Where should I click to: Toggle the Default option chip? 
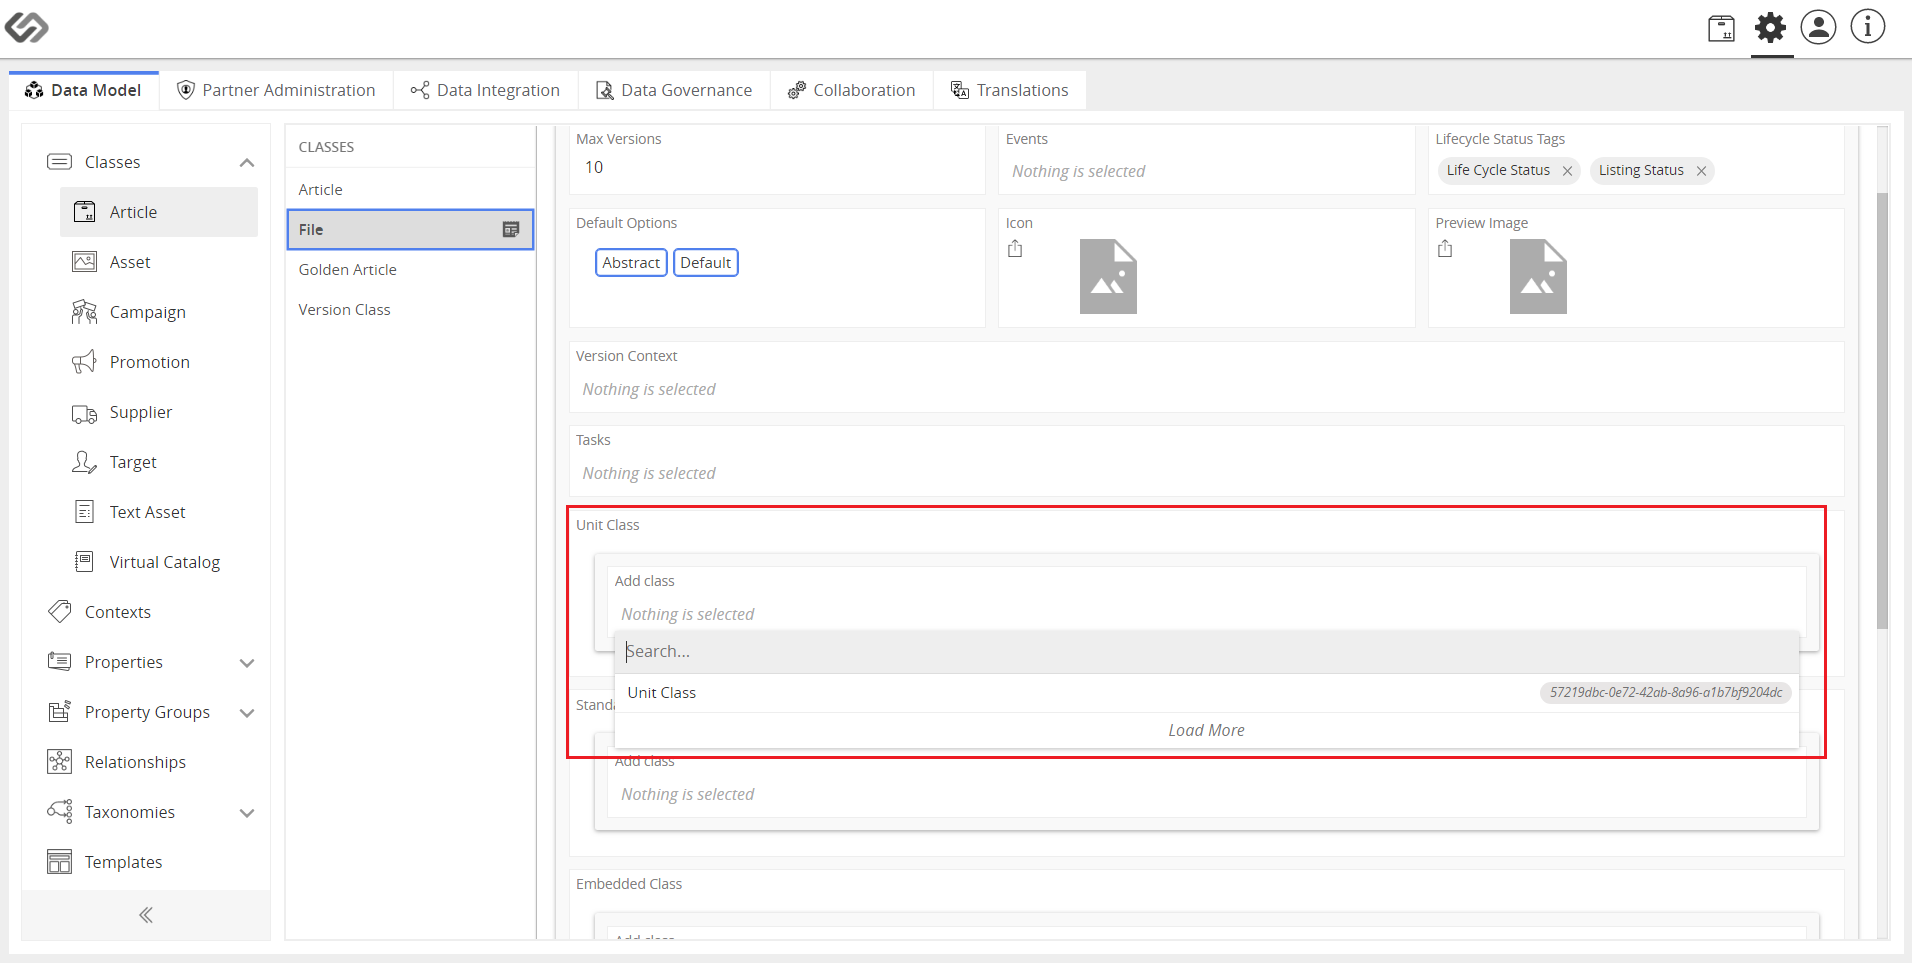point(706,263)
